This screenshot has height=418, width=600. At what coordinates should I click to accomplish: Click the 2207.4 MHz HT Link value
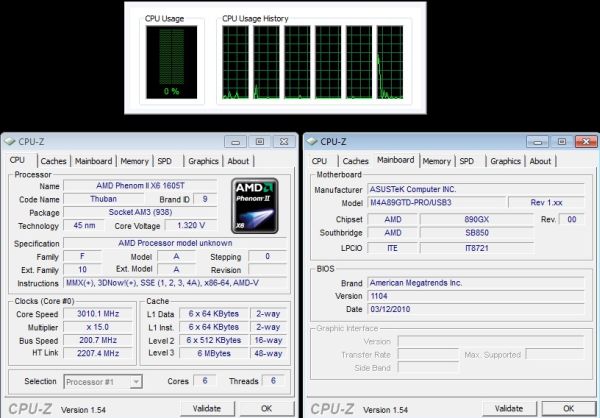[98, 353]
